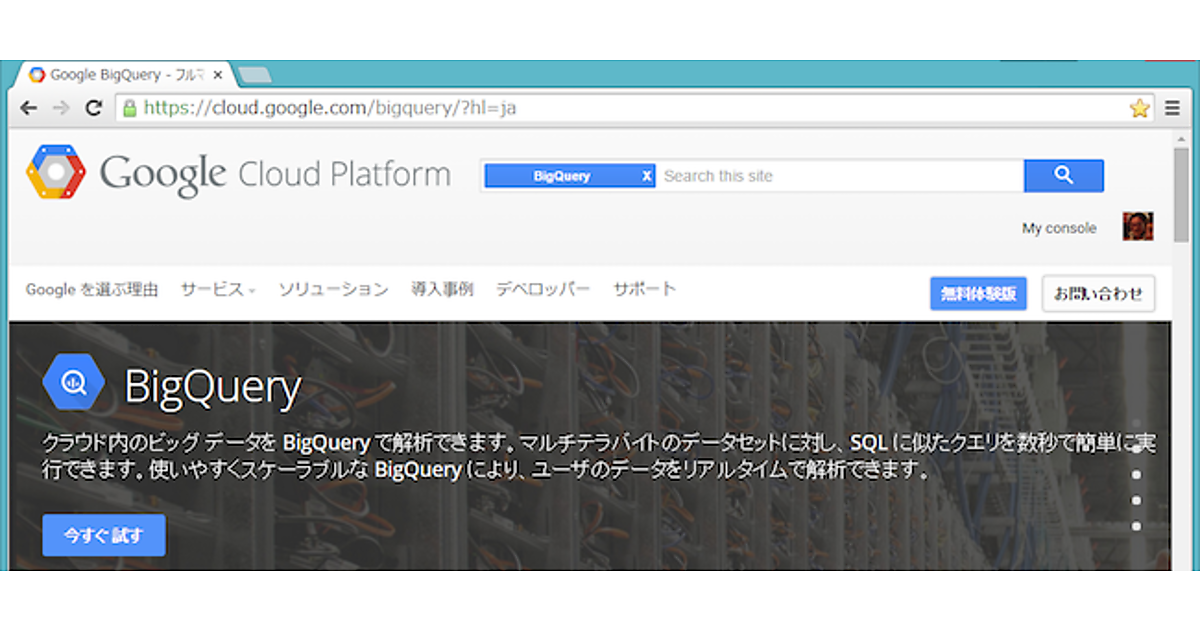Viewport: 1200px width, 630px height.
Task: Open the ソリューション menu item
Action: 333,289
